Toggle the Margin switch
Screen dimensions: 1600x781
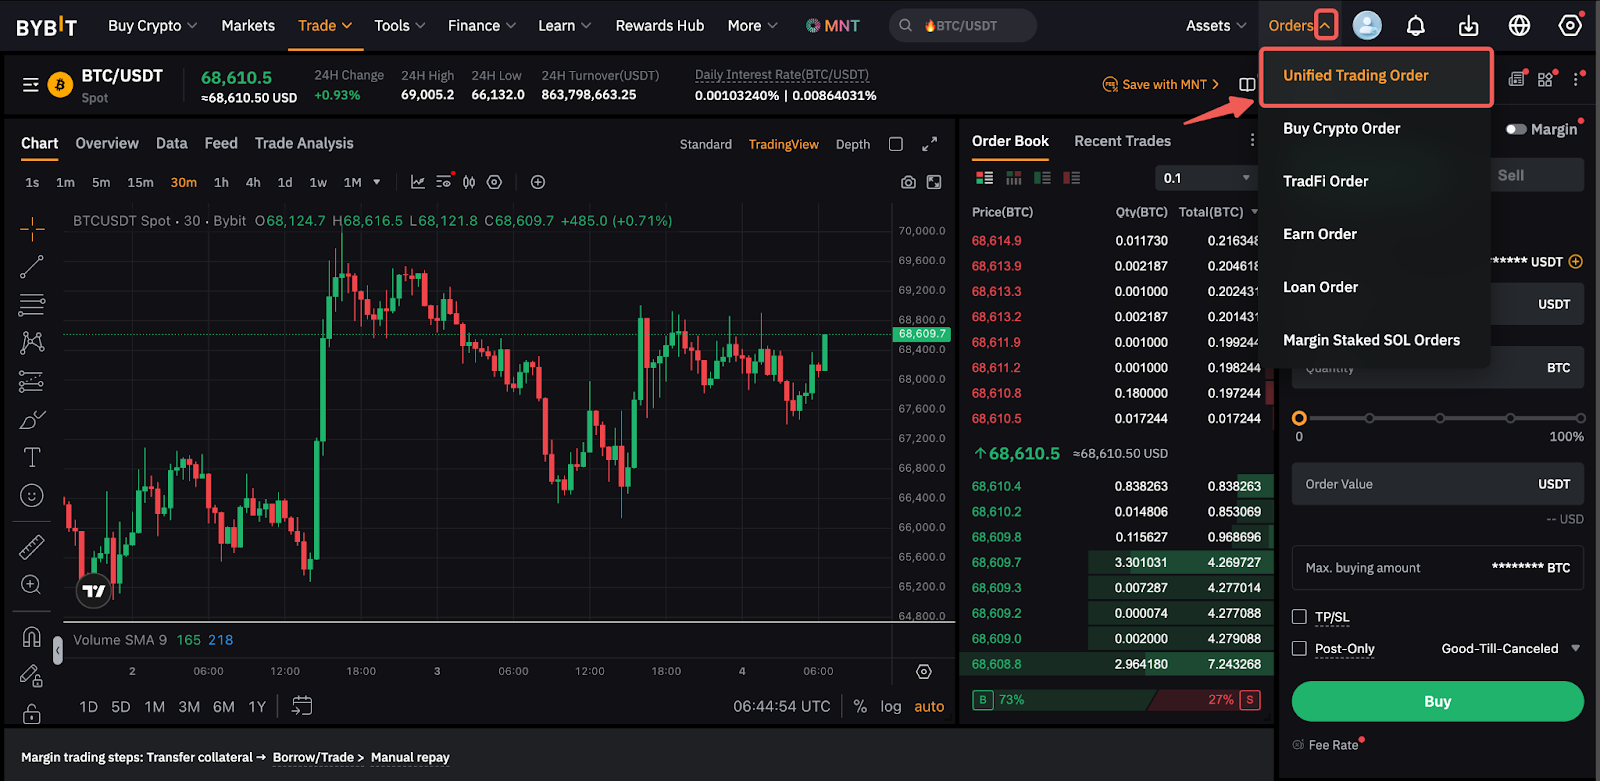pyautogui.click(x=1516, y=129)
